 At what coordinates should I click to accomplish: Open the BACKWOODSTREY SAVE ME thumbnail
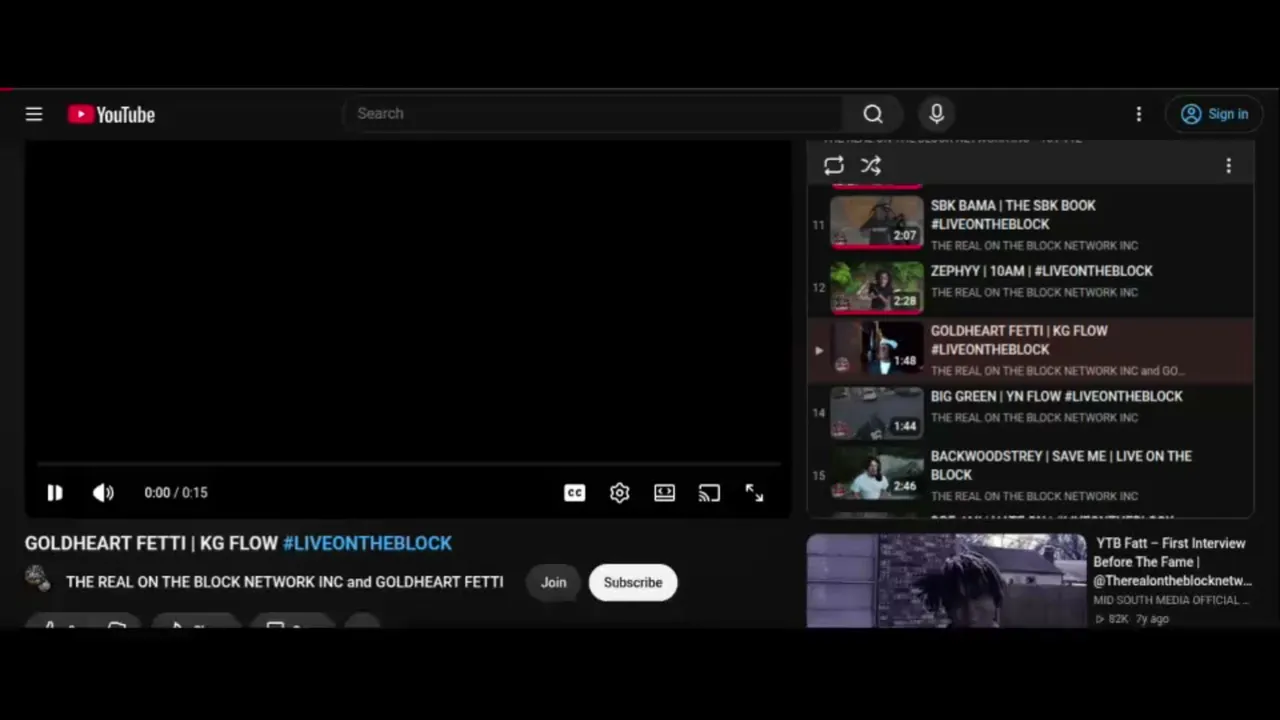click(877, 474)
